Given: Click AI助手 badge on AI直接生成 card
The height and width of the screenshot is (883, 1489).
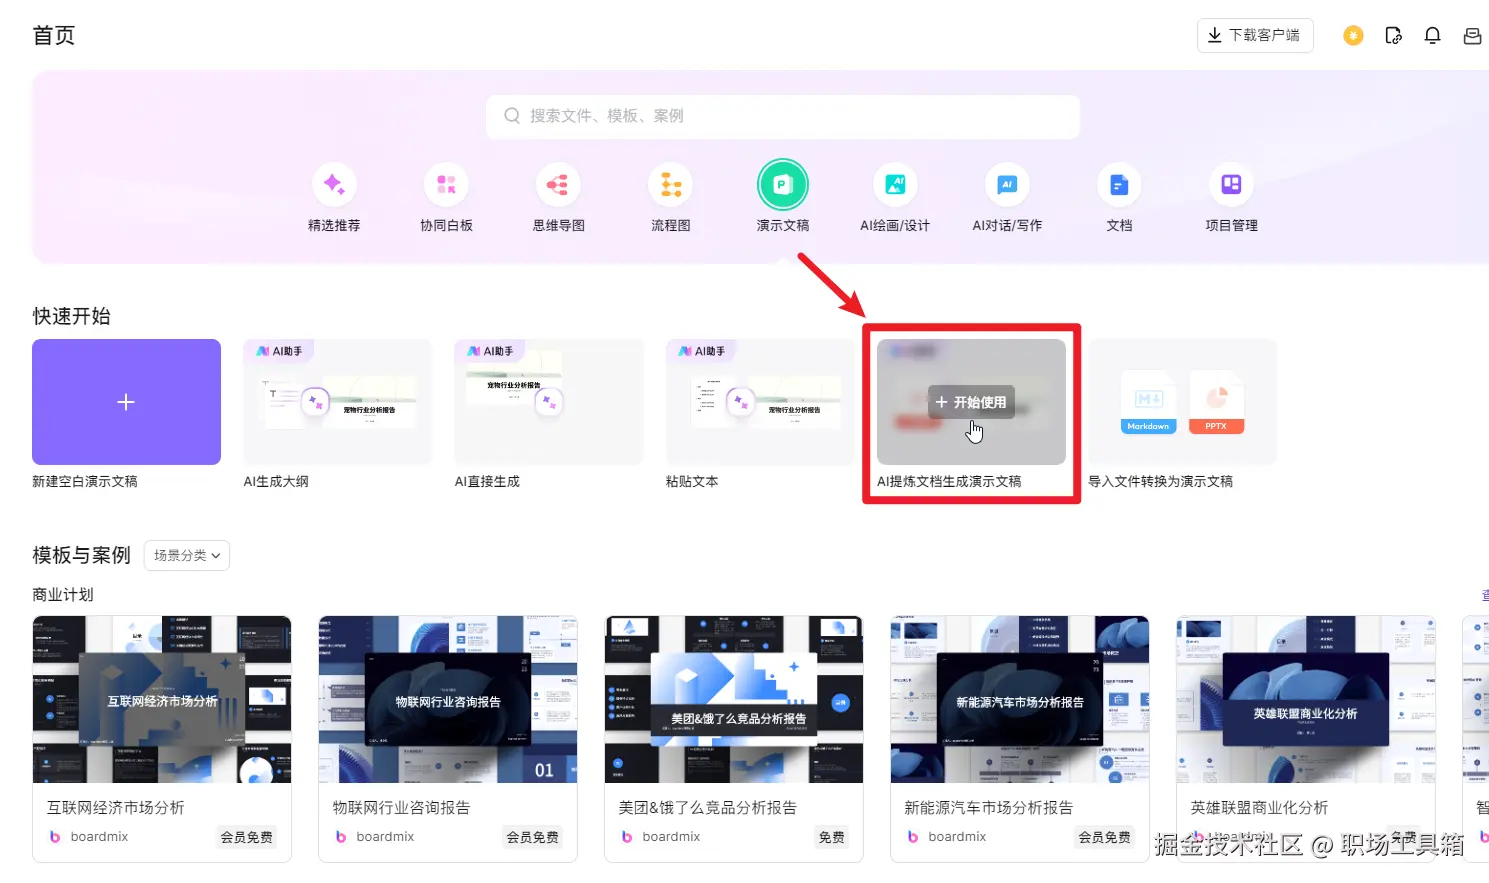Looking at the screenshot, I should (x=490, y=351).
